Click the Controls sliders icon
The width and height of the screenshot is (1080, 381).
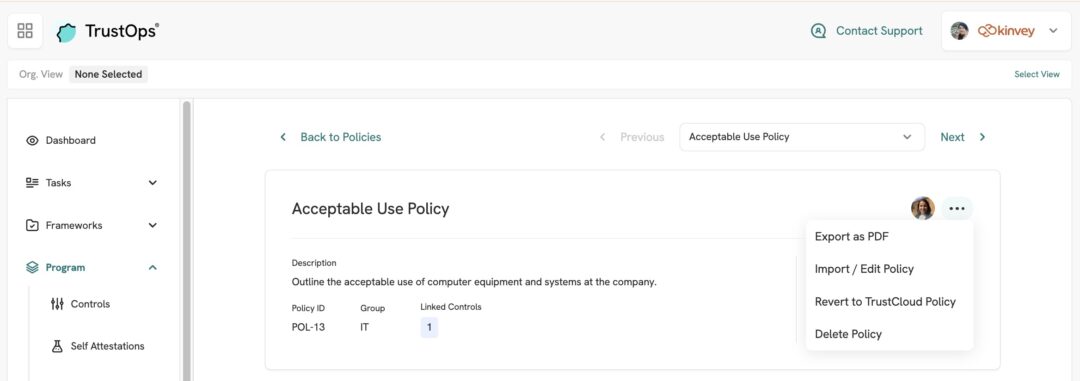pyautogui.click(x=57, y=304)
